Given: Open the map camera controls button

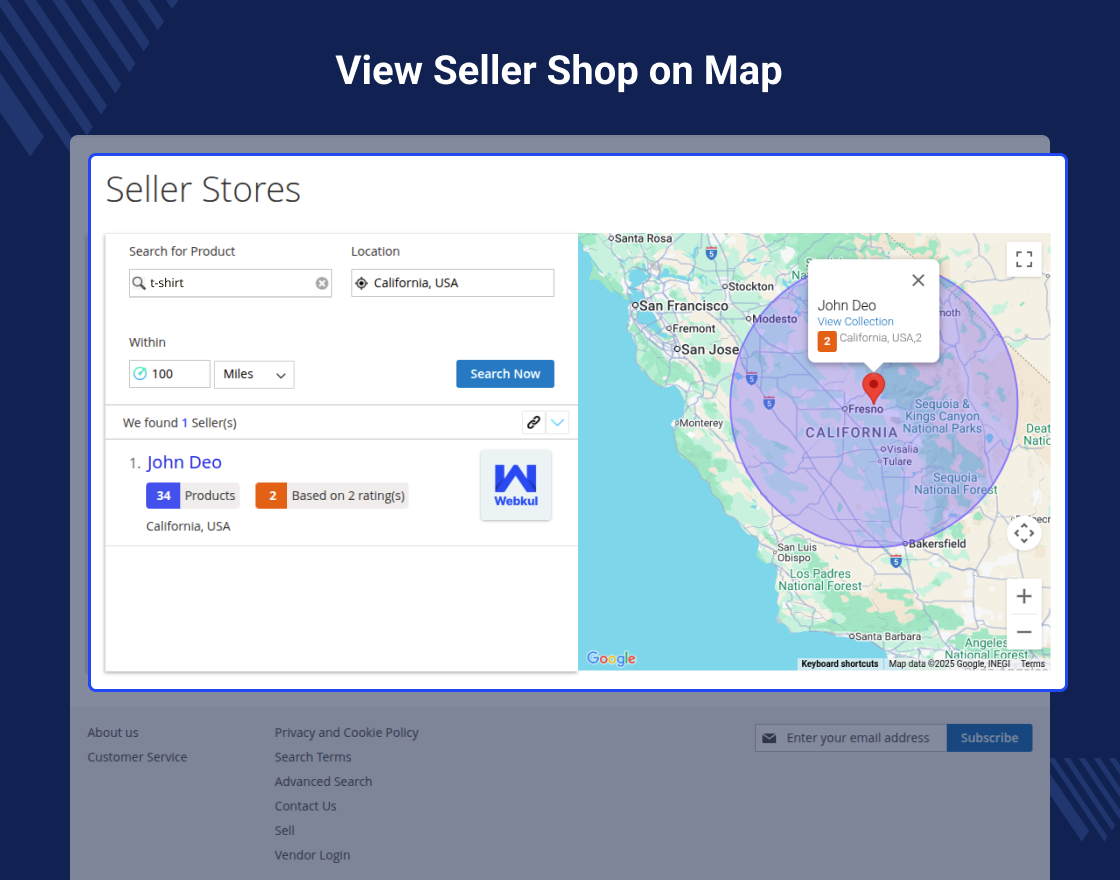Looking at the screenshot, I should [1024, 533].
